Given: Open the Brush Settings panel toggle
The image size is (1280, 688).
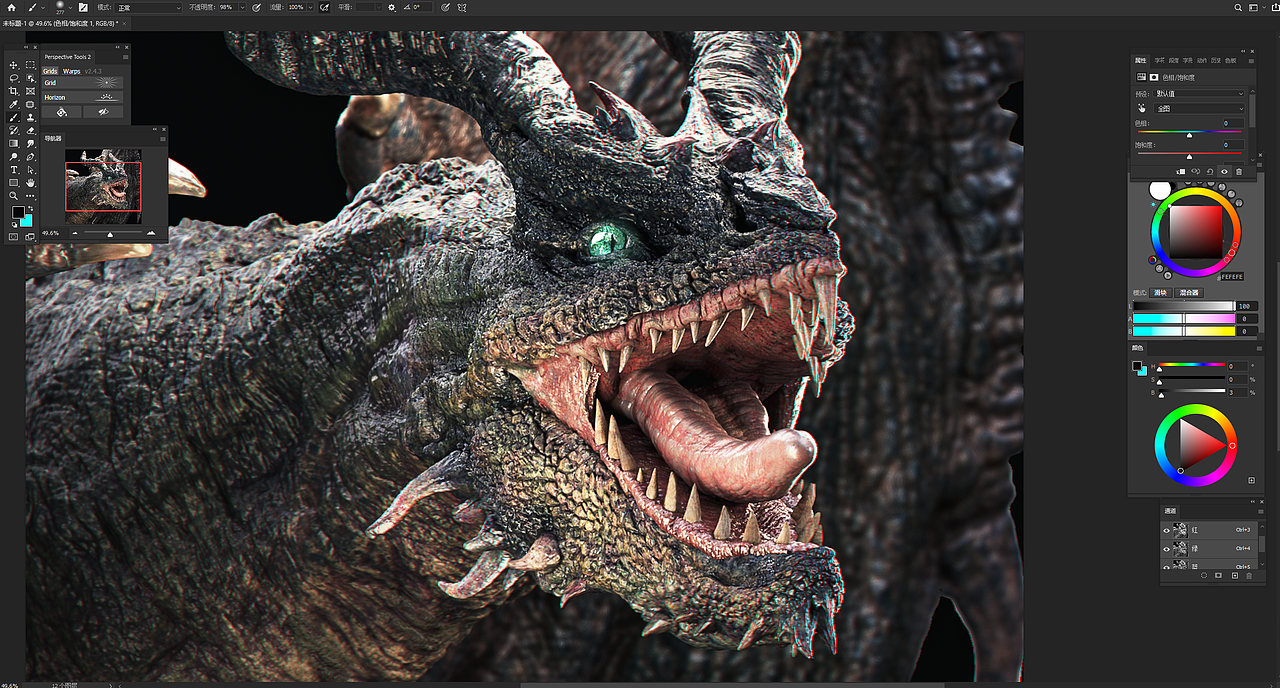Looking at the screenshot, I should point(83,7).
